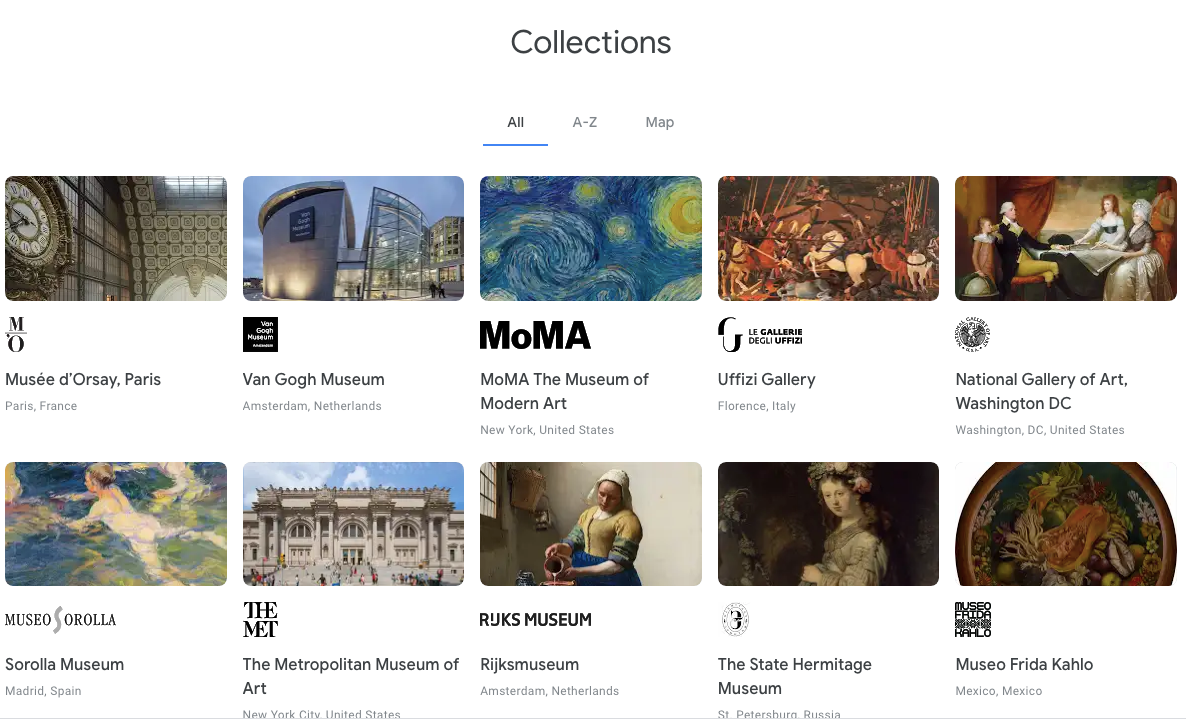1186x720 pixels.
Task: Open the Map tab
Action: coord(660,122)
